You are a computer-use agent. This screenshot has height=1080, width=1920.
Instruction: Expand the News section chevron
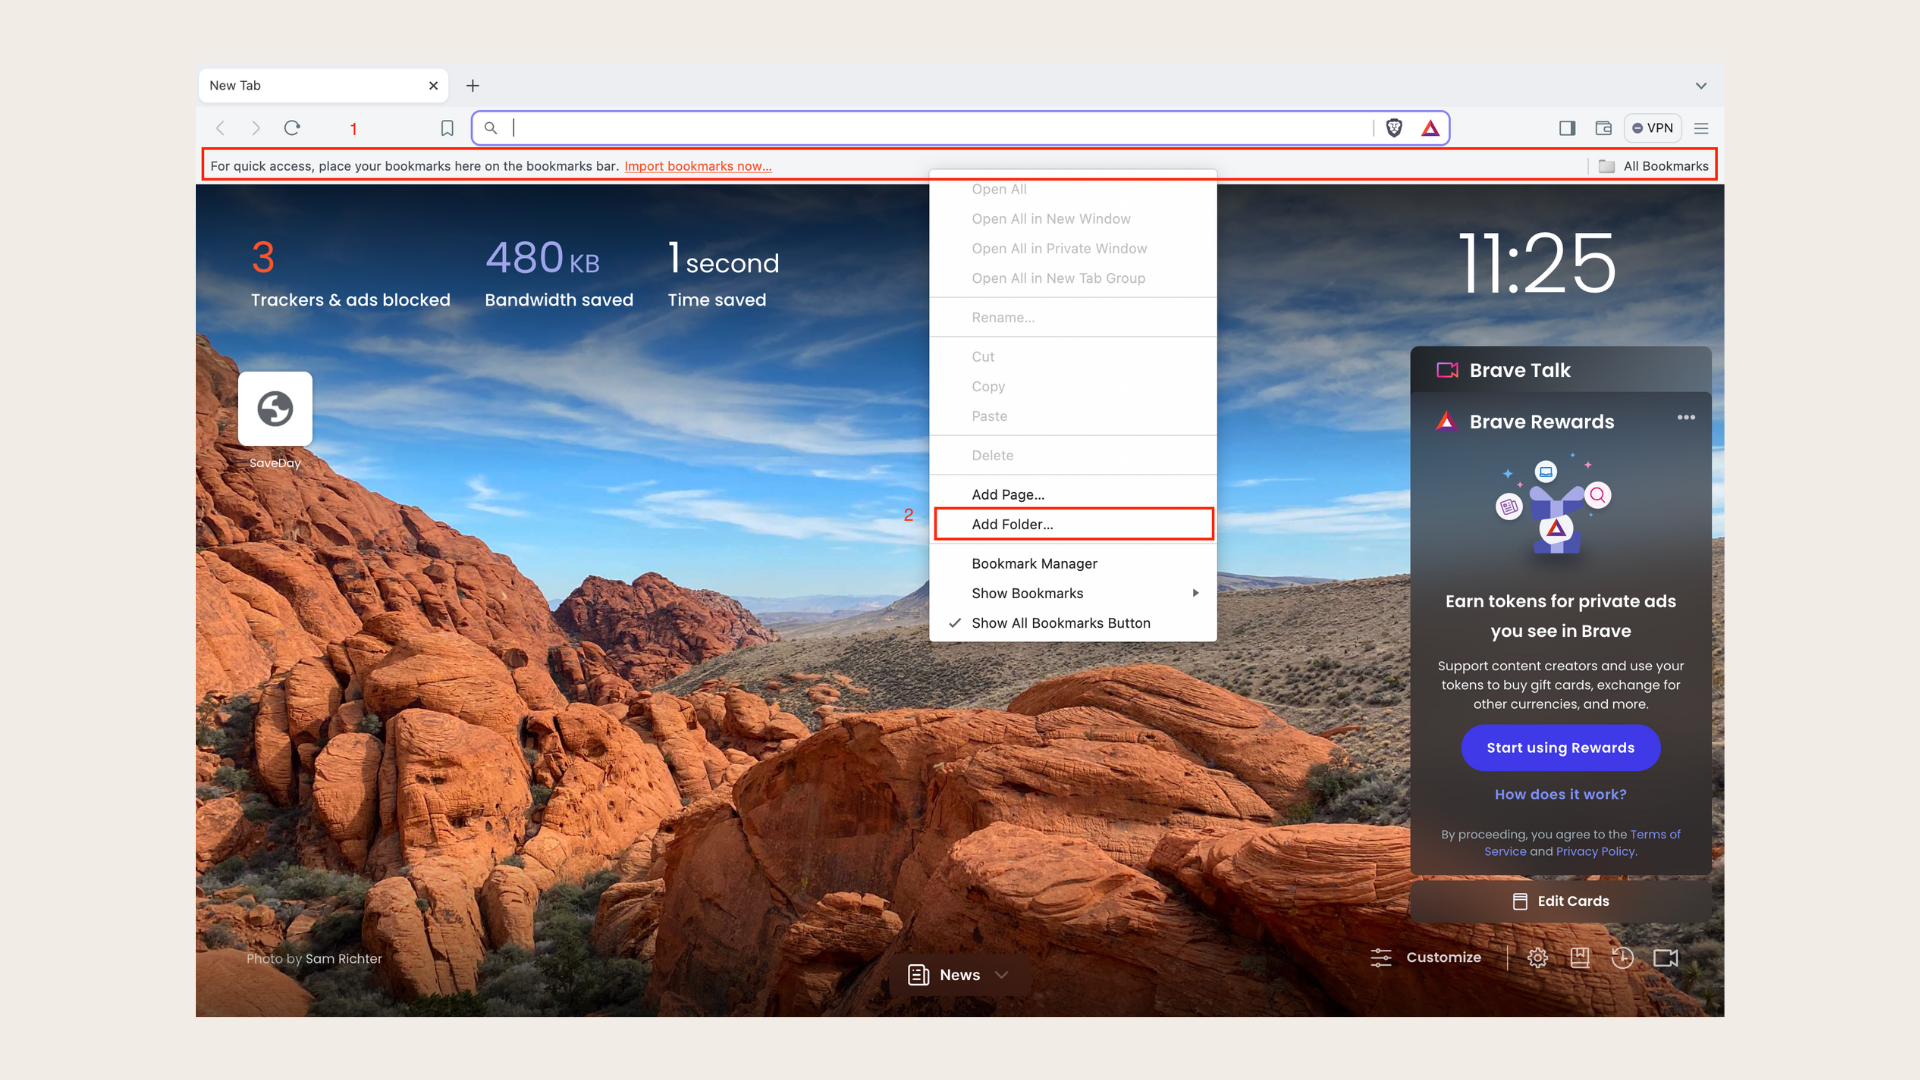[1006, 975]
